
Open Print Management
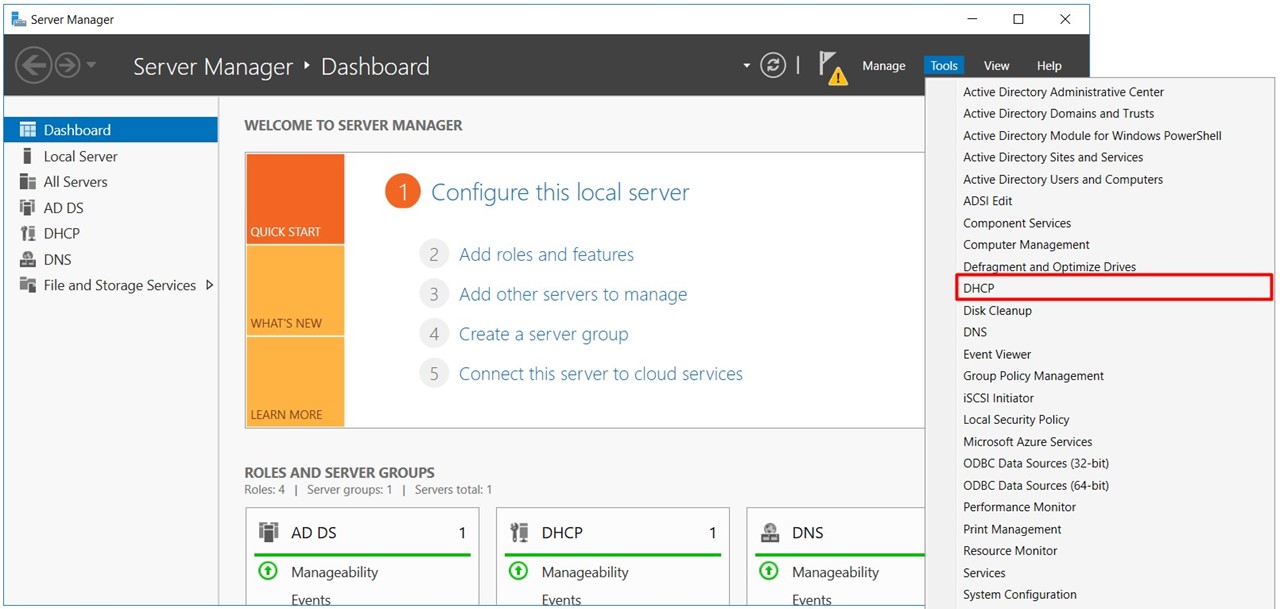click(x=1012, y=529)
